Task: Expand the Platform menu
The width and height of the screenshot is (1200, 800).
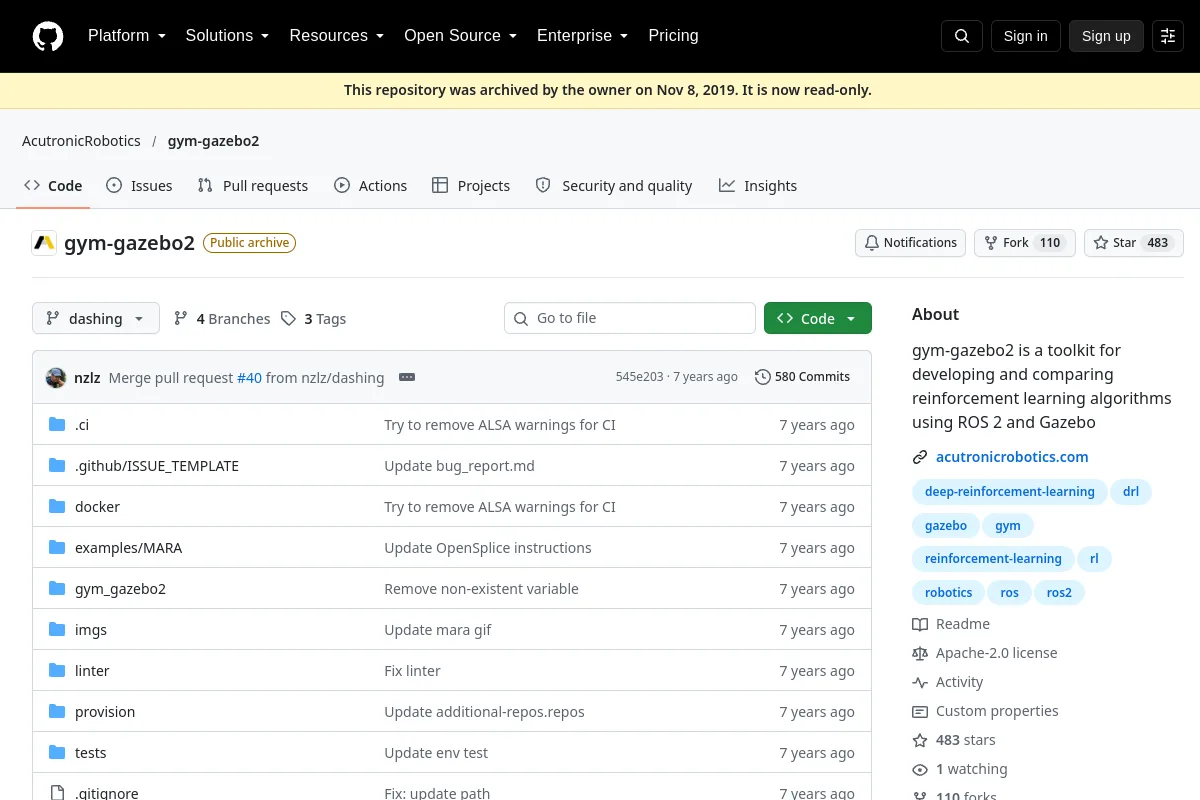Action: click(127, 36)
